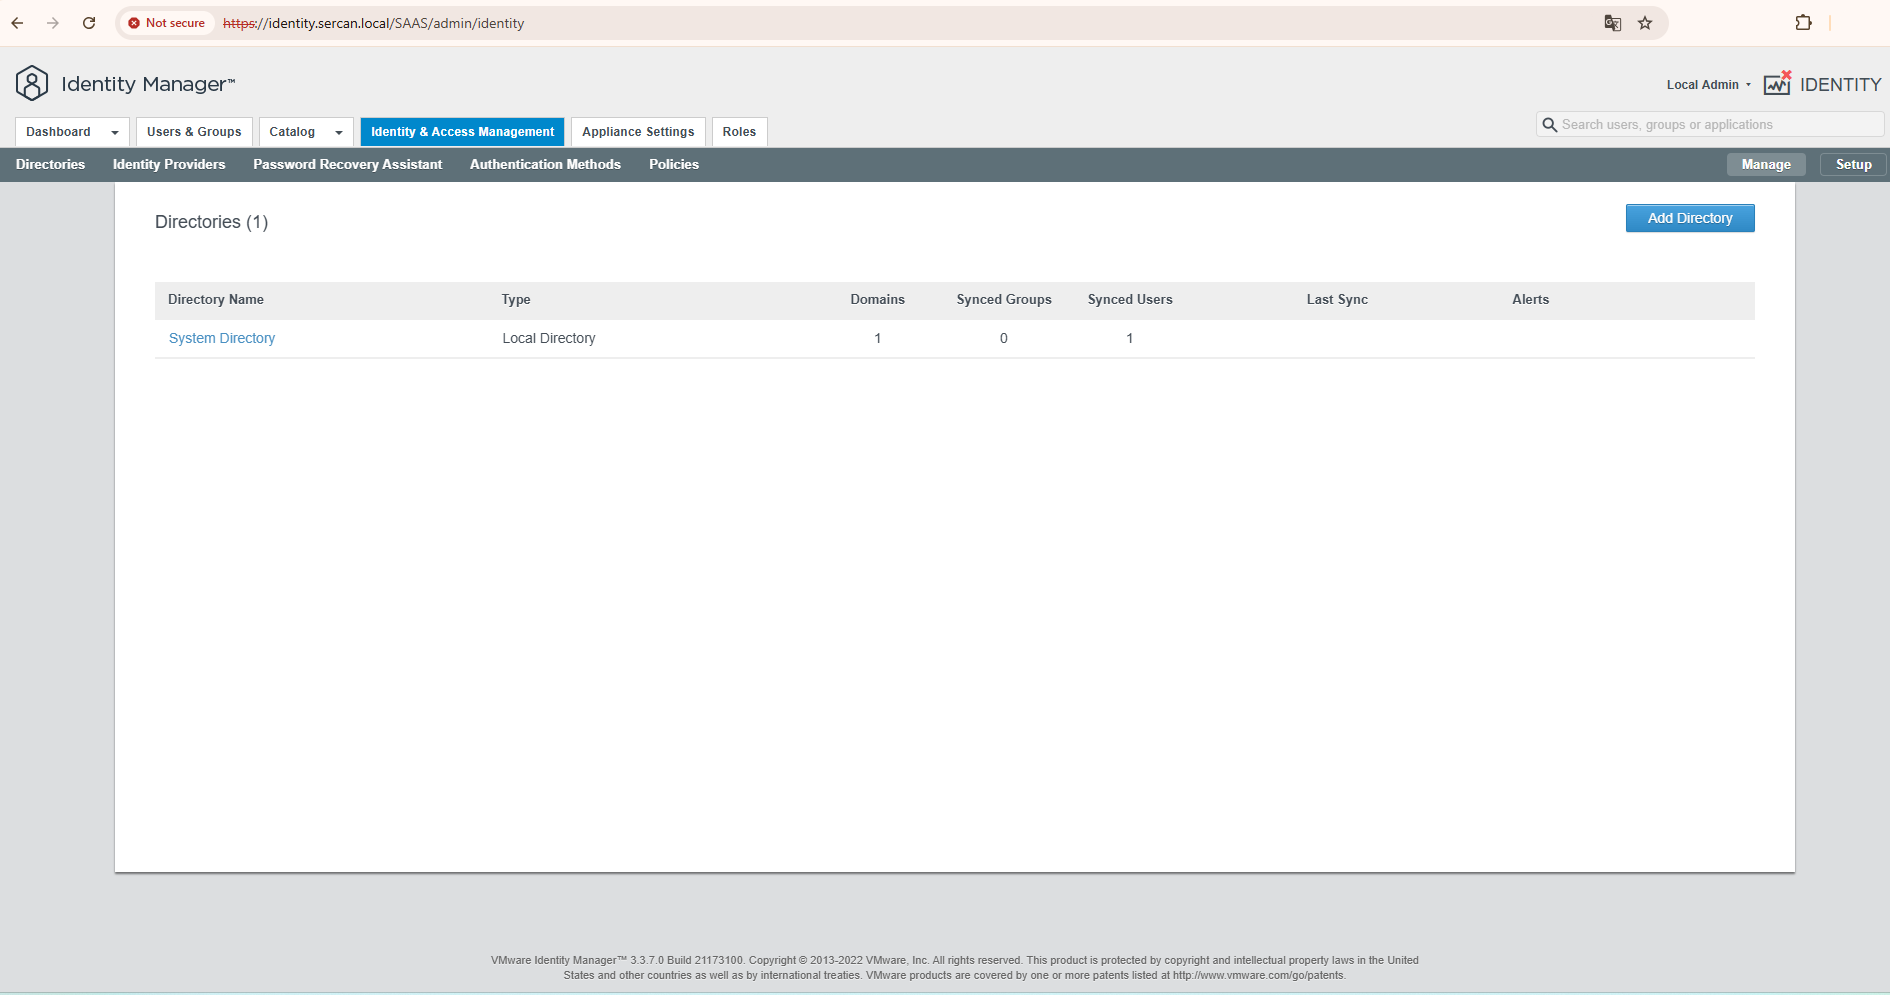Click the Identity Manager hexagon logo
The image size is (1890, 995).
pos(32,84)
